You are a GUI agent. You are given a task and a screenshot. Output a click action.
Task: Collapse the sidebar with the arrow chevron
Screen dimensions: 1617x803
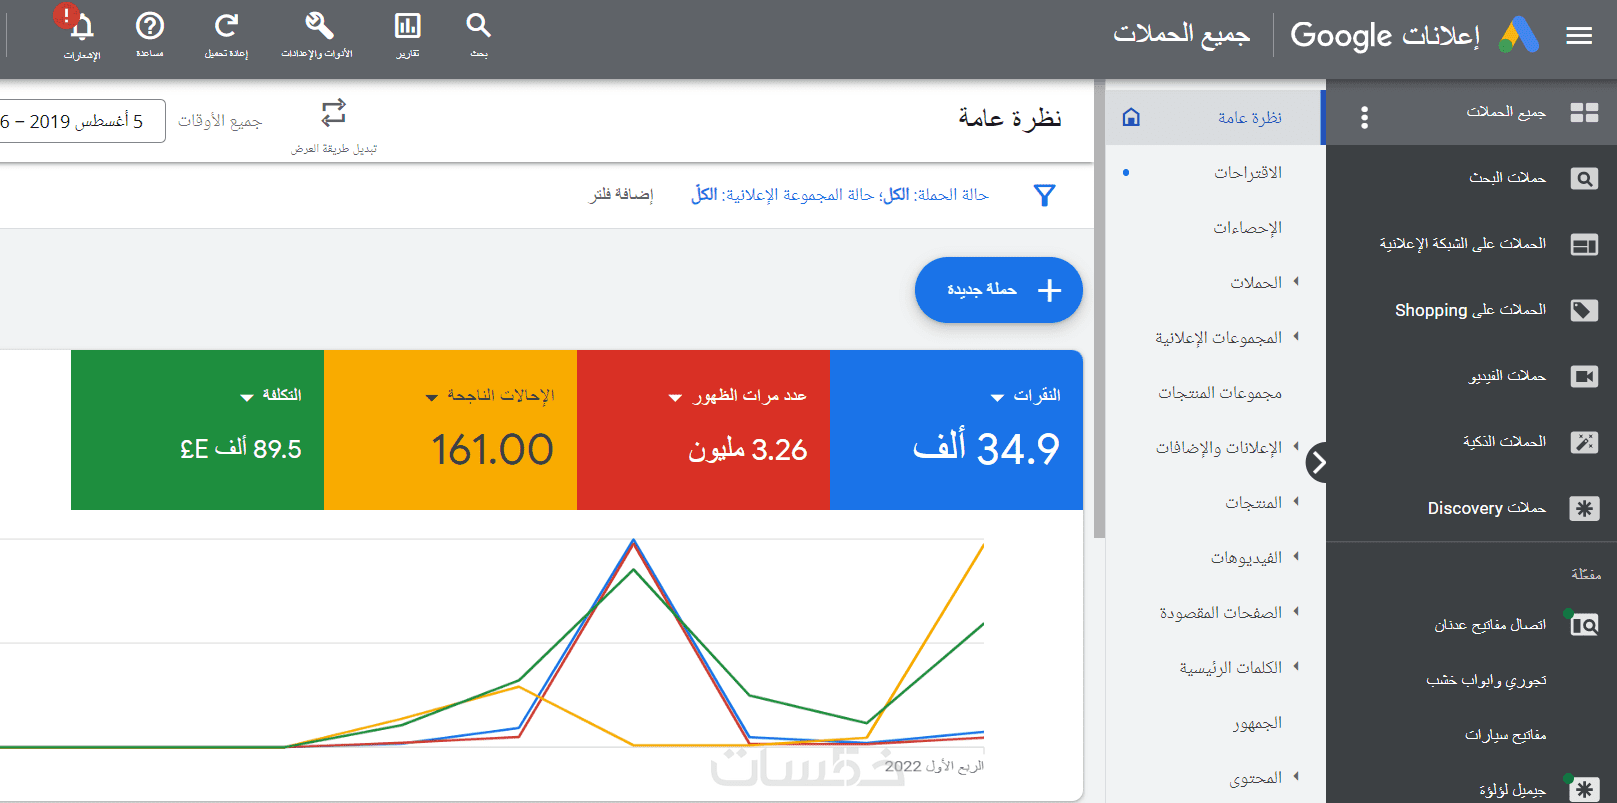pos(1319,462)
